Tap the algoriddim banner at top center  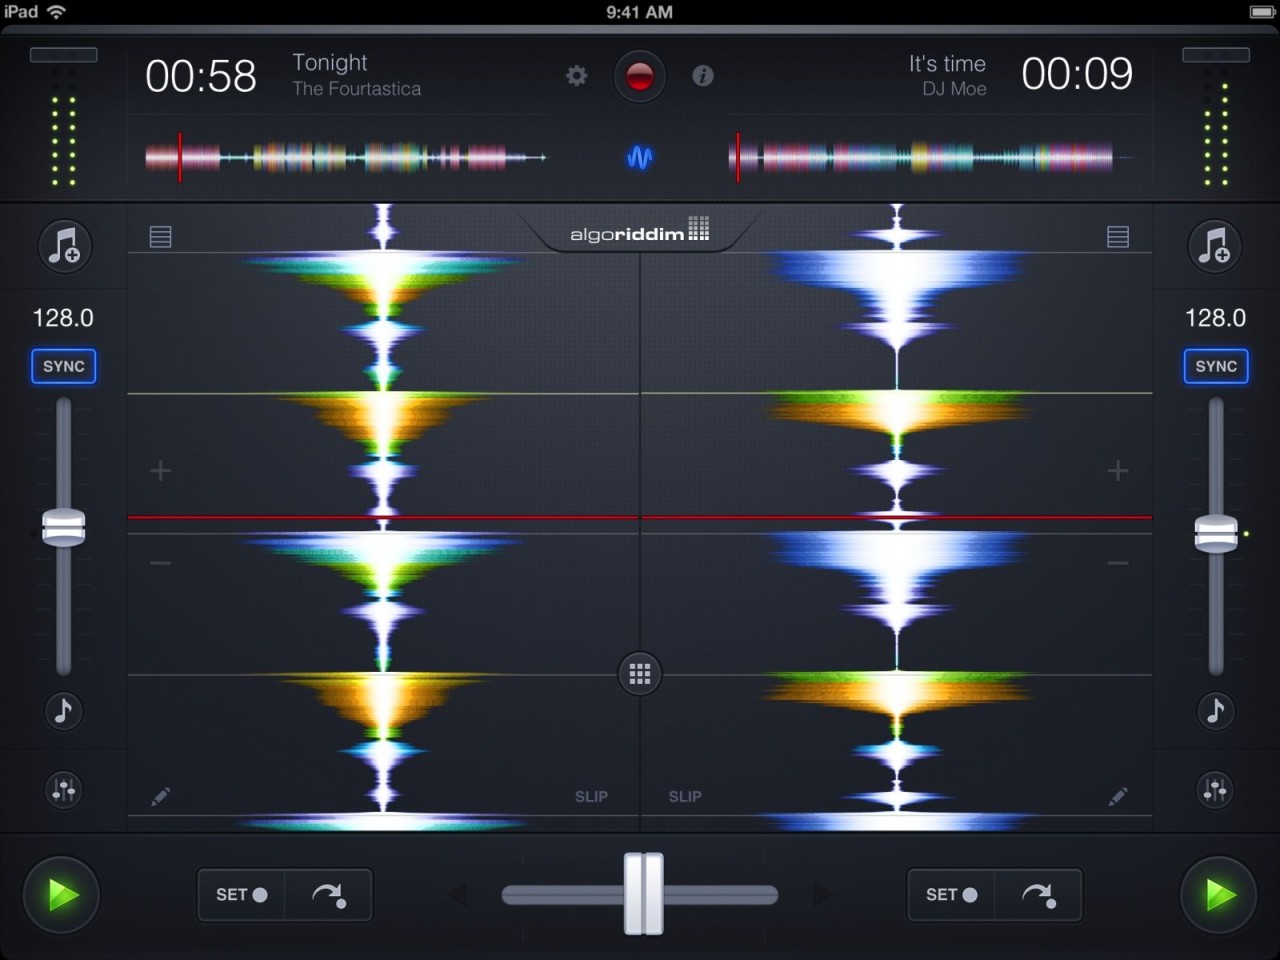639,232
